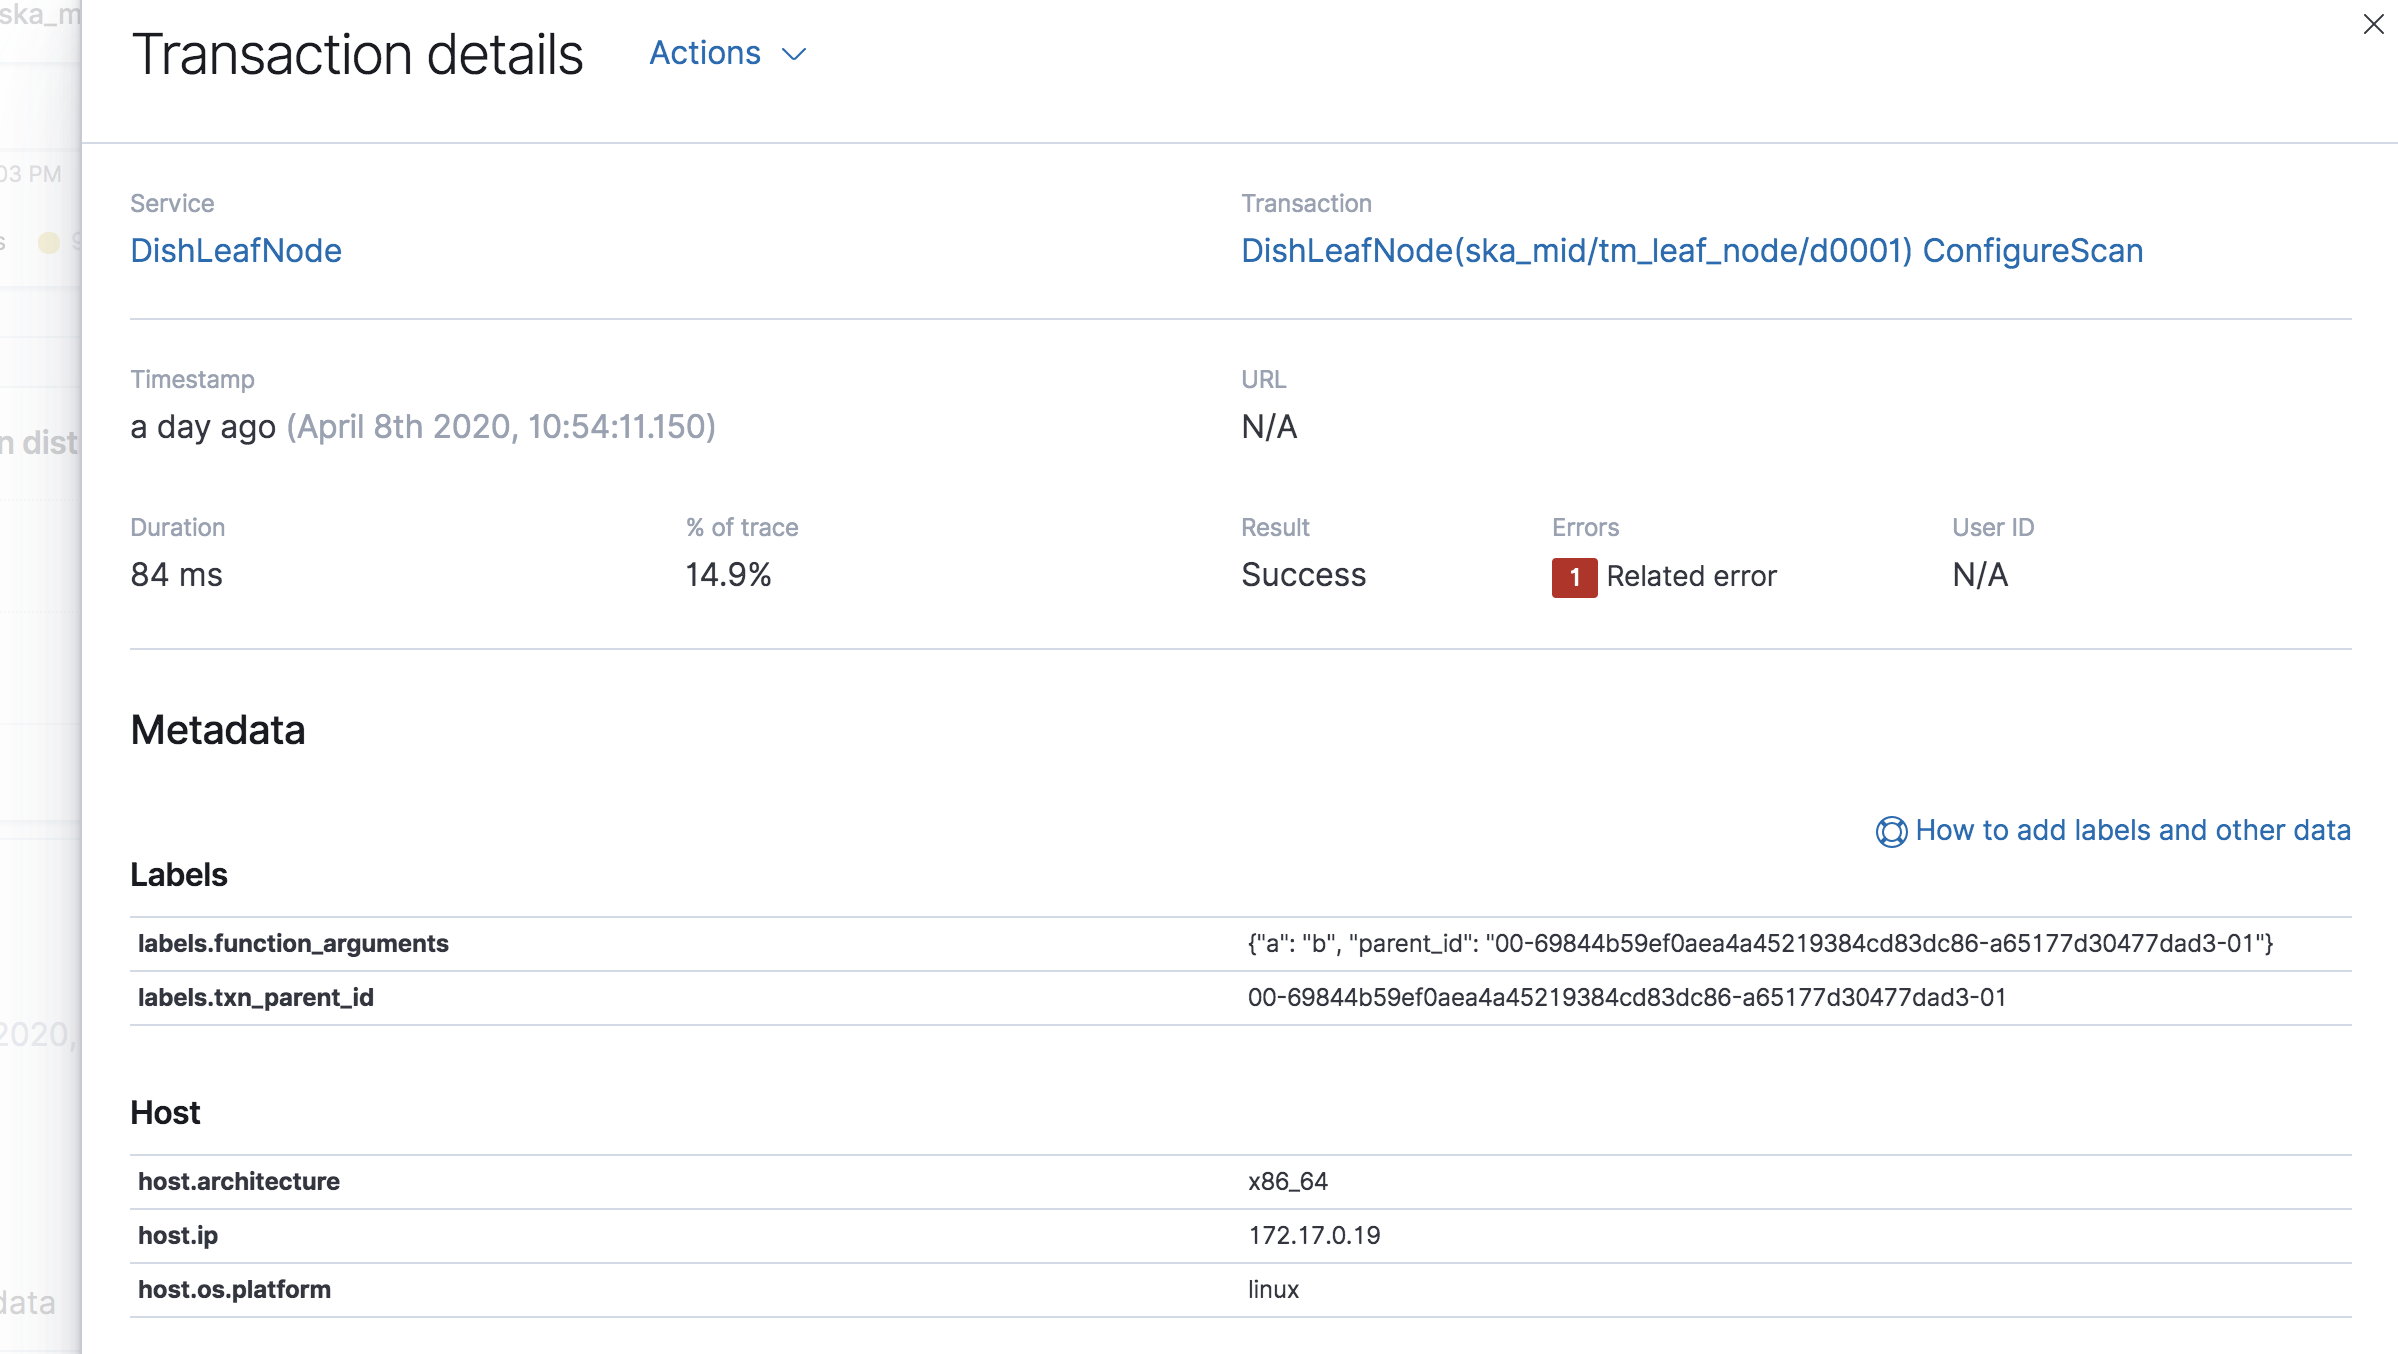The width and height of the screenshot is (2398, 1354).
Task: Open the DishLeafNode service link
Action: (x=236, y=250)
